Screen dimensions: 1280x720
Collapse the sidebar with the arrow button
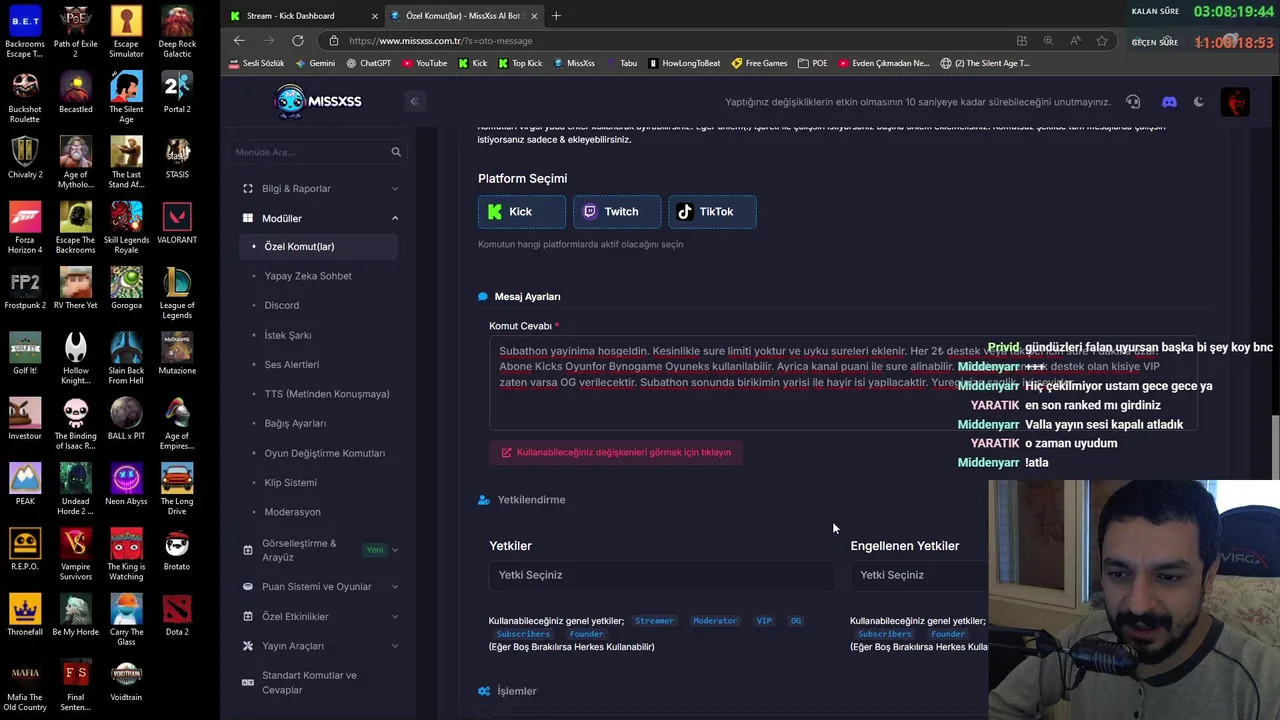[x=414, y=101]
